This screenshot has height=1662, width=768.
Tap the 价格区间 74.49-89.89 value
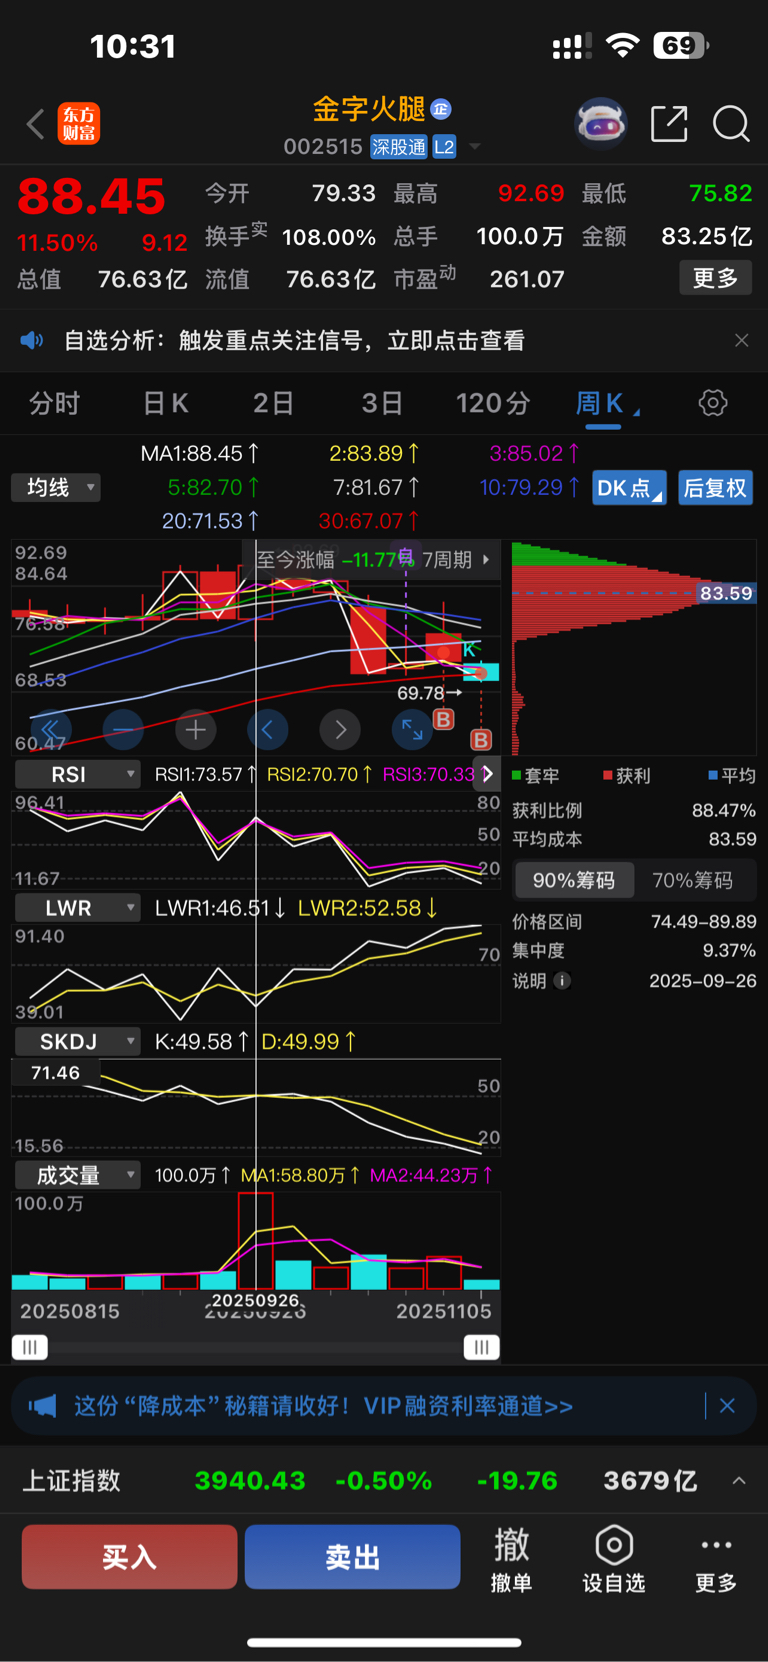tap(704, 921)
